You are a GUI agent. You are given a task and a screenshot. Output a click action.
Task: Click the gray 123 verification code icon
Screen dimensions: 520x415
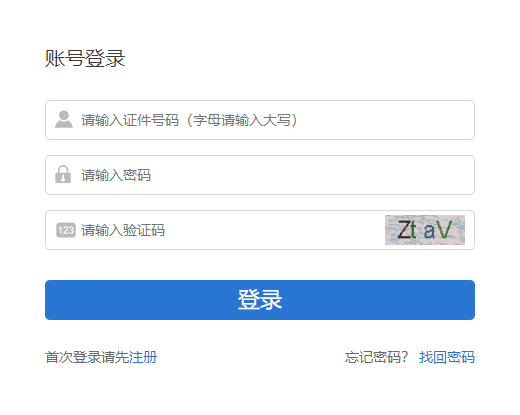pos(66,230)
